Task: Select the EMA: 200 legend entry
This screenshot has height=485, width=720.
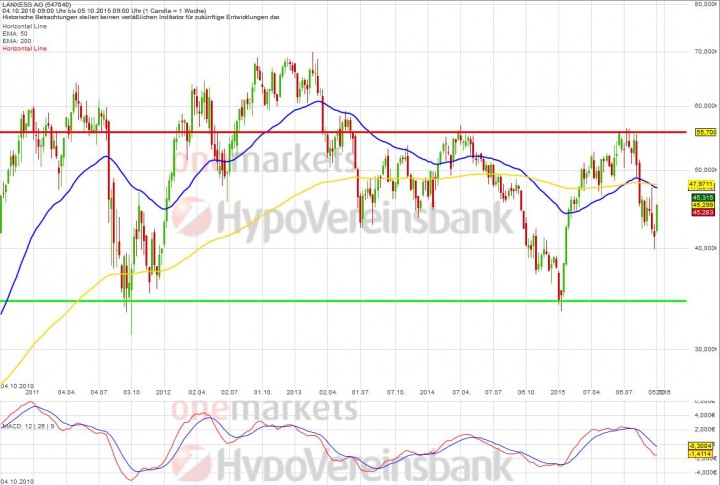Action: (x=15, y=41)
